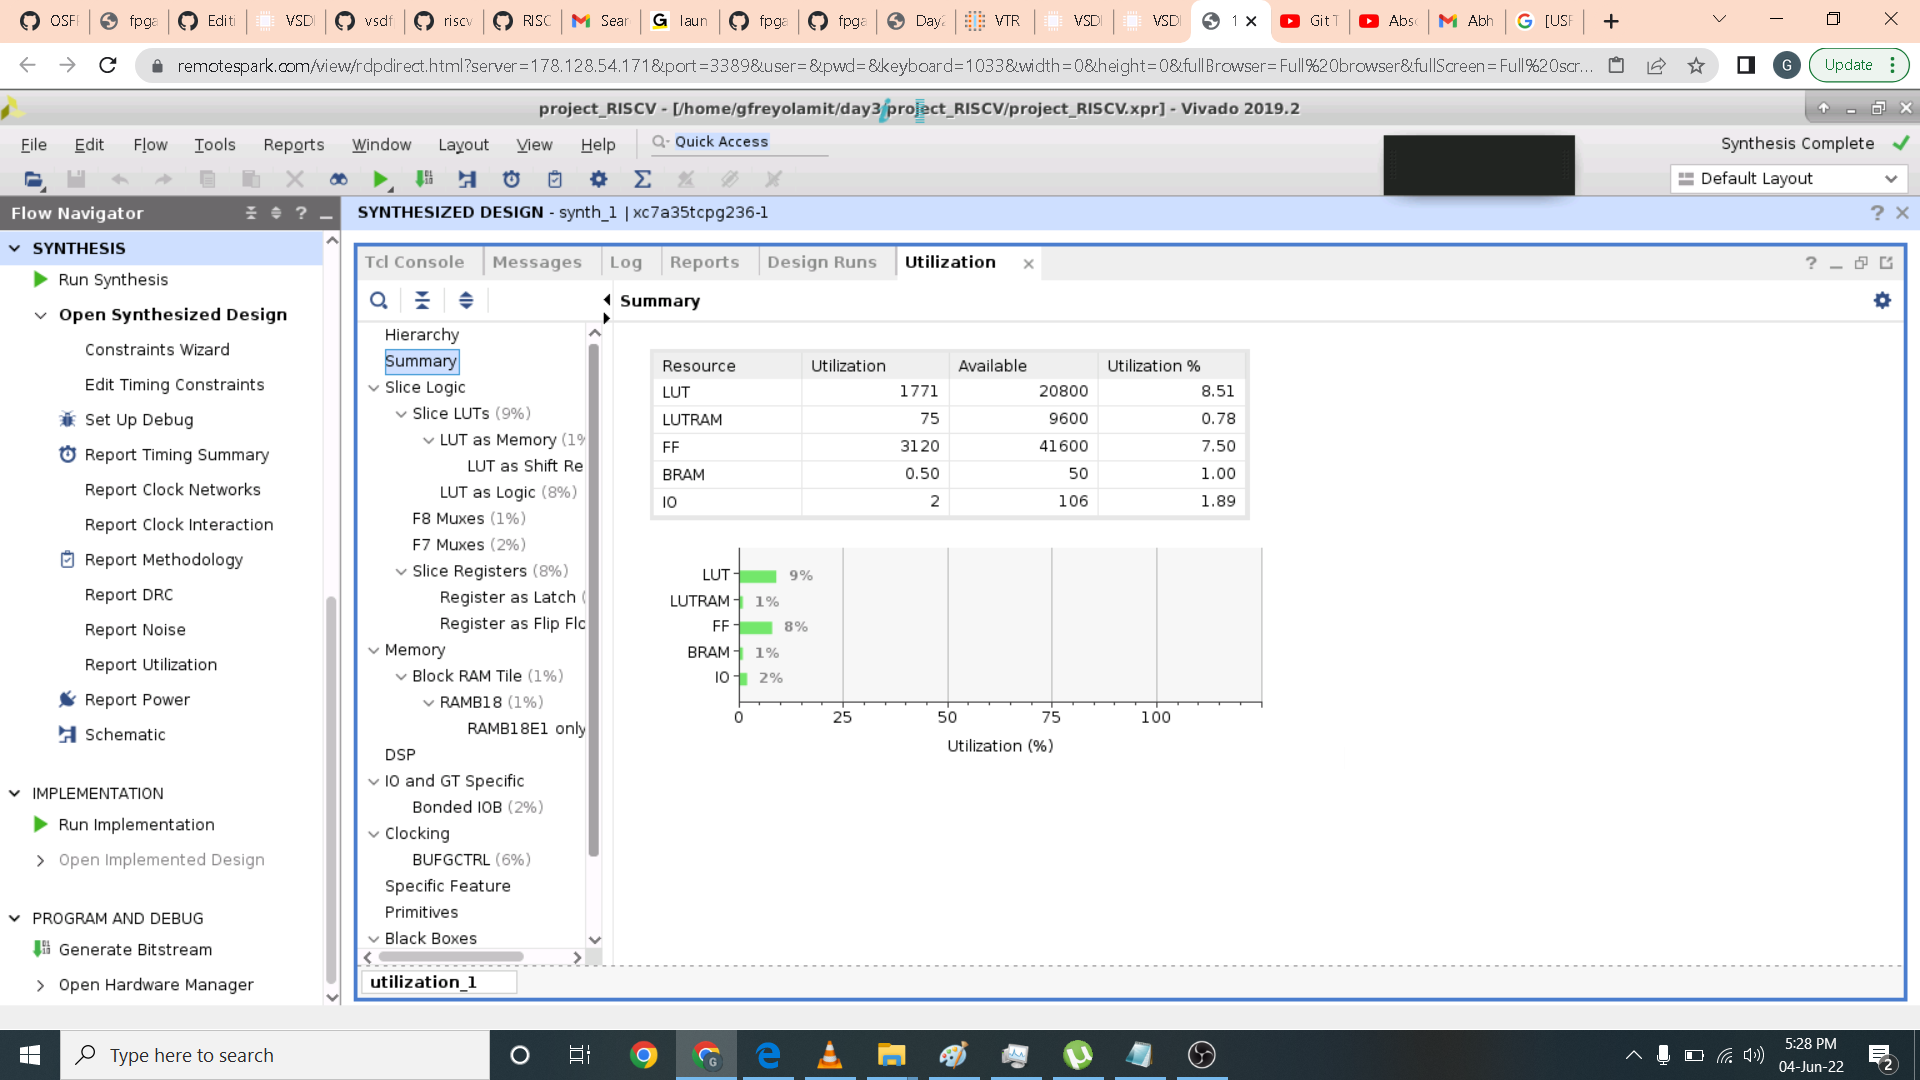Collapse the SYNTHESIS section
This screenshot has height=1080, width=1920.
tap(15, 248)
